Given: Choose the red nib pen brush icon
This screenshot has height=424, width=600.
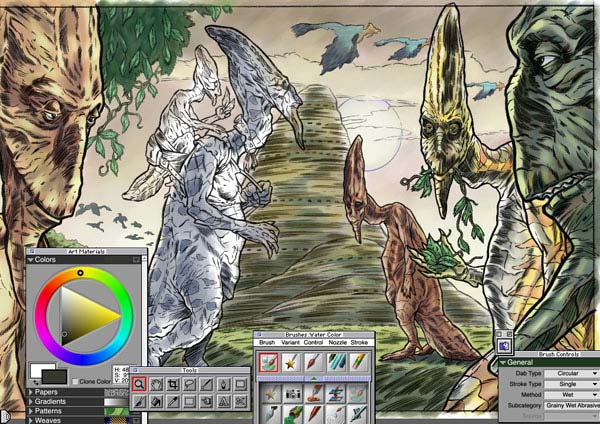Looking at the screenshot, I should 315,414.
